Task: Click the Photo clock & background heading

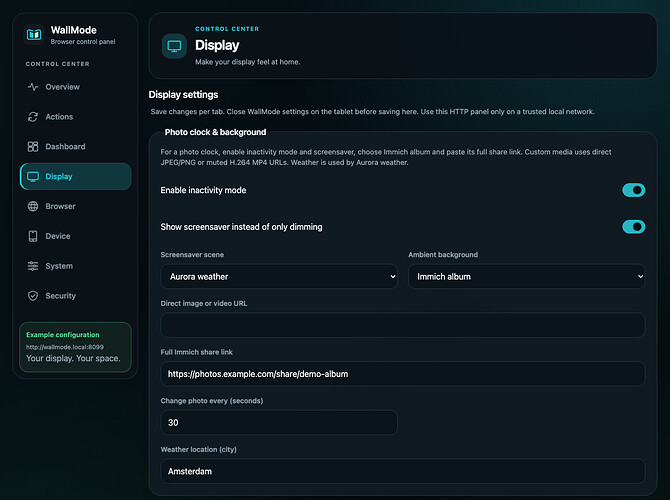Action: [x=215, y=132]
